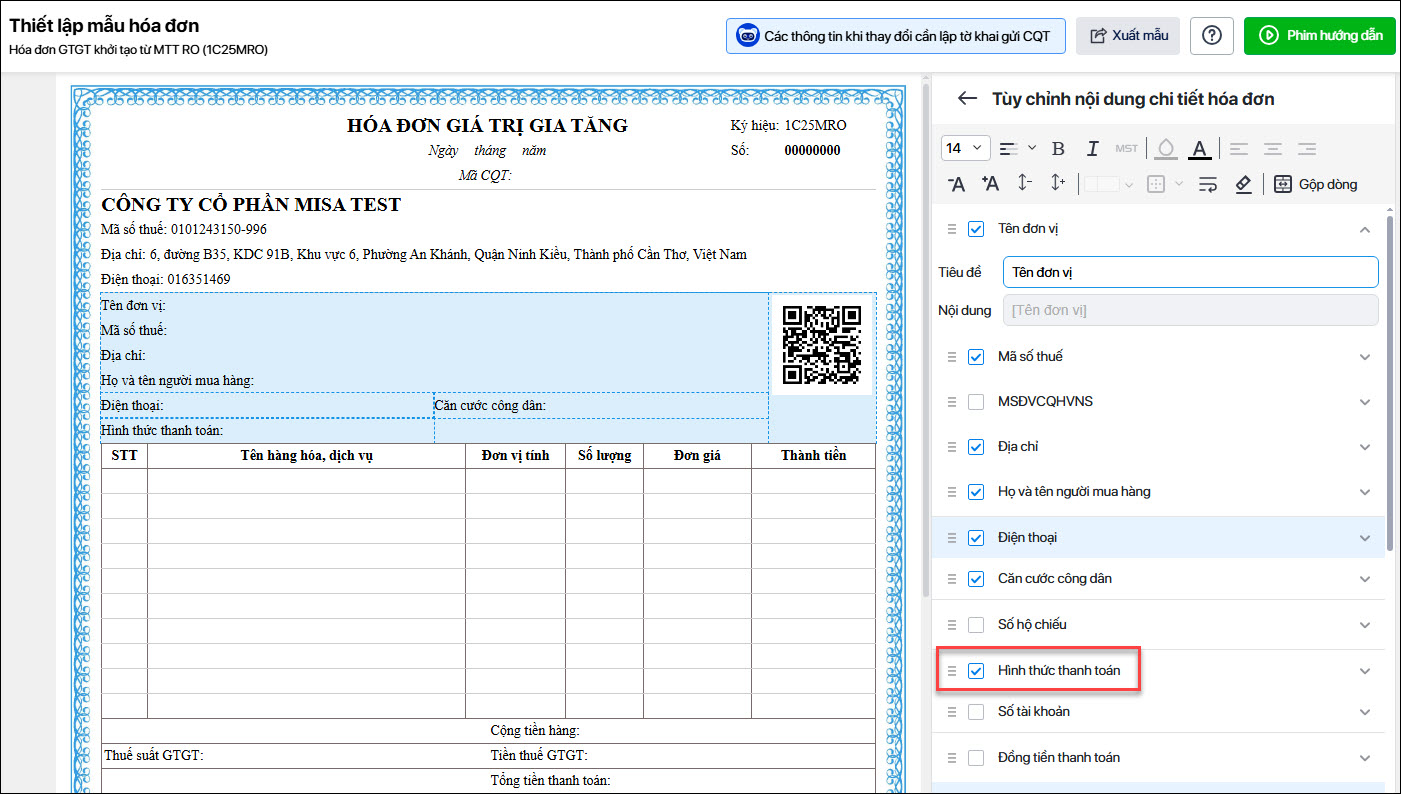Click the increase font size icon
The height and width of the screenshot is (794, 1401).
pyautogui.click(x=990, y=184)
